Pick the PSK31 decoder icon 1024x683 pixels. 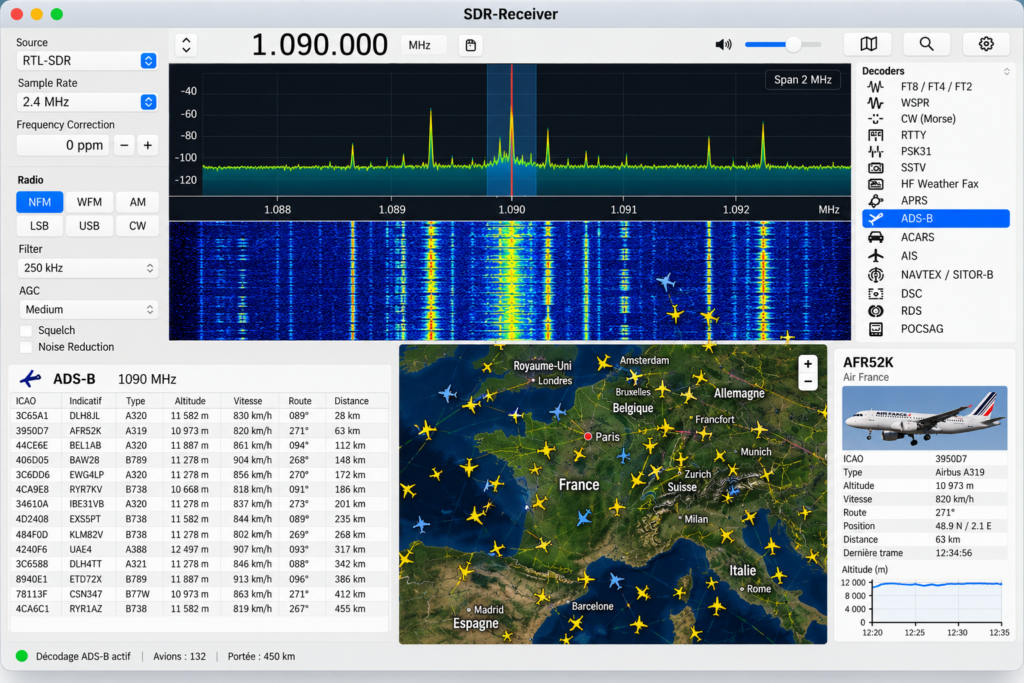click(875, 151)
